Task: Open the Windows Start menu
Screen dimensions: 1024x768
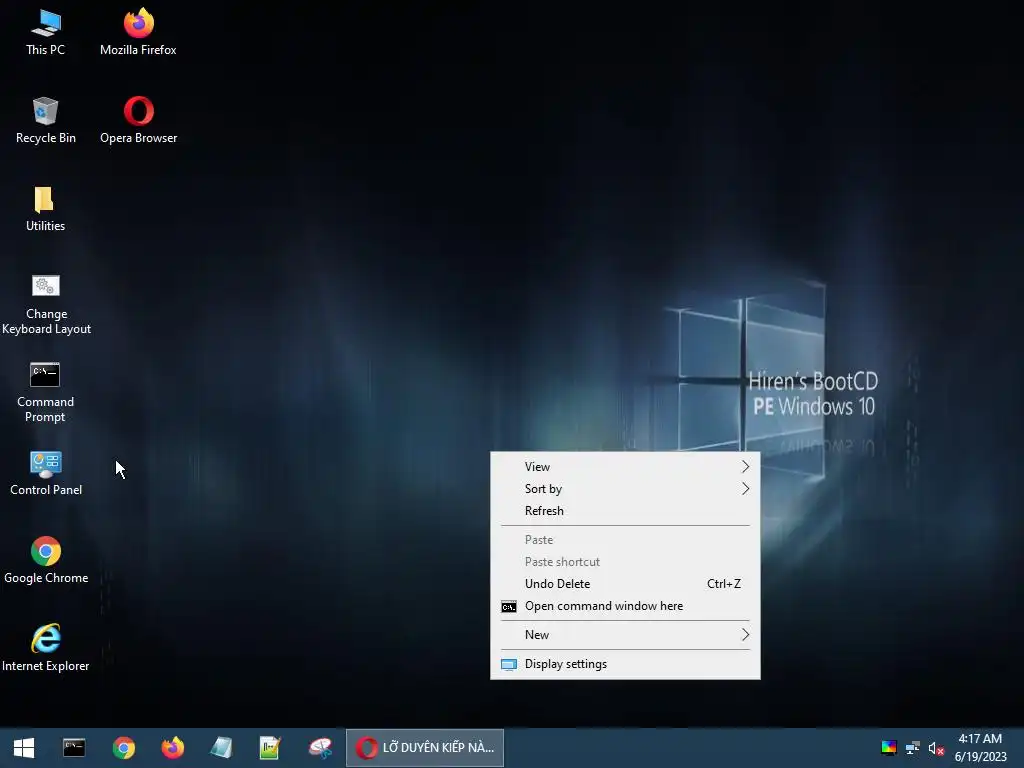Action: (24, 748)
